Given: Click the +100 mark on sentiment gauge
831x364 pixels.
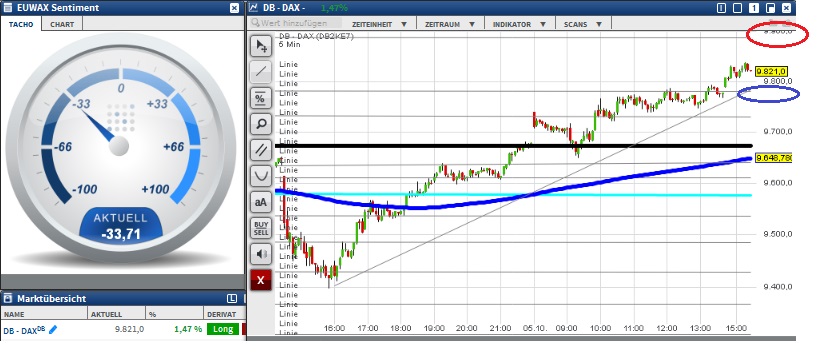Looking at the screenshot, I should click(155, 189).
